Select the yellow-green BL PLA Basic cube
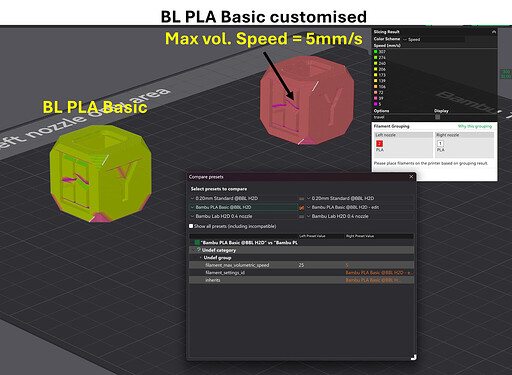The height and width of the screenshot is (375, 512). click(100, 173)
